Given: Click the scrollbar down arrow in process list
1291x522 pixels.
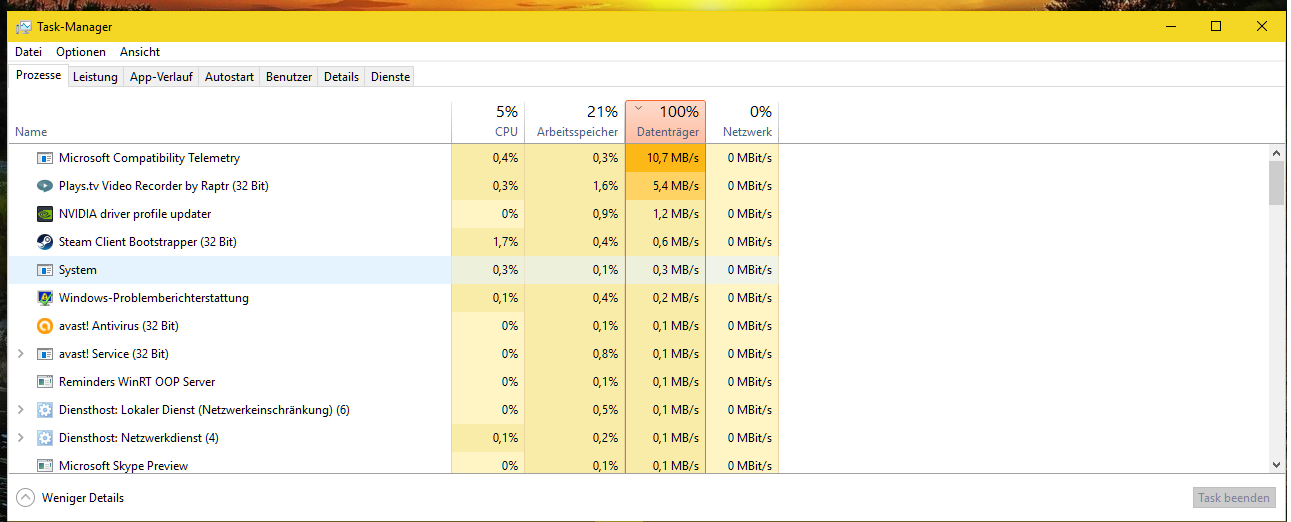Looking at the screenshot, I should (x=1276, y=464).
